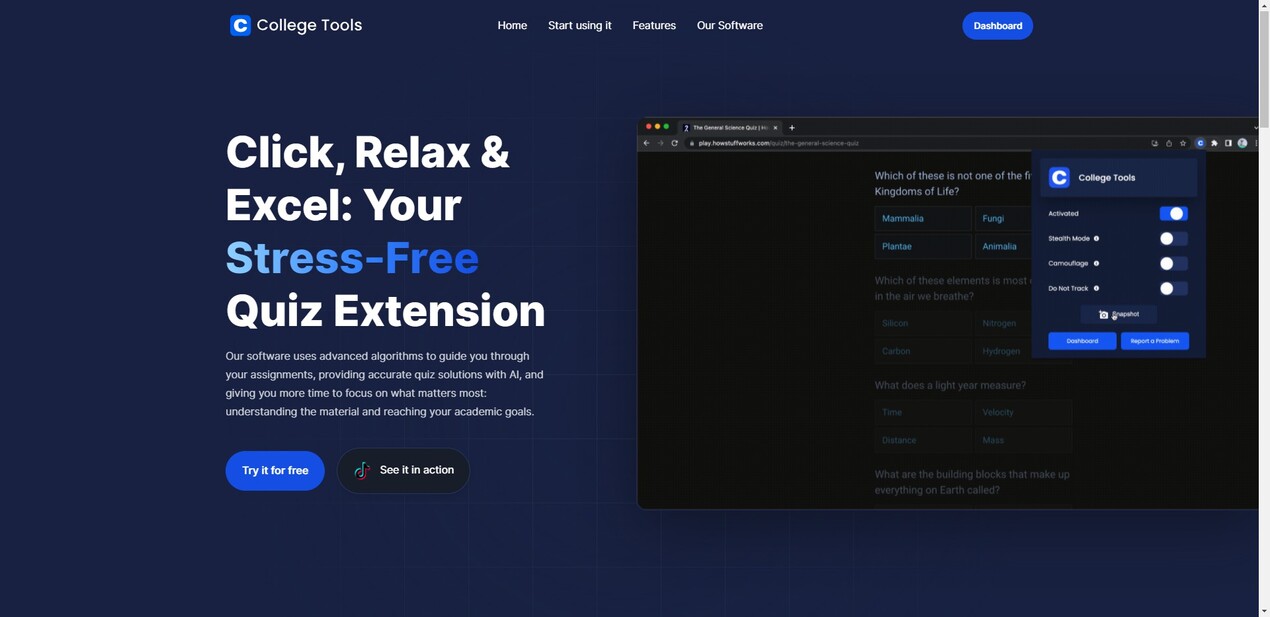1270x617 pixels.
Task: Toggle off the Activated switch
Action: coord(1173,213)
